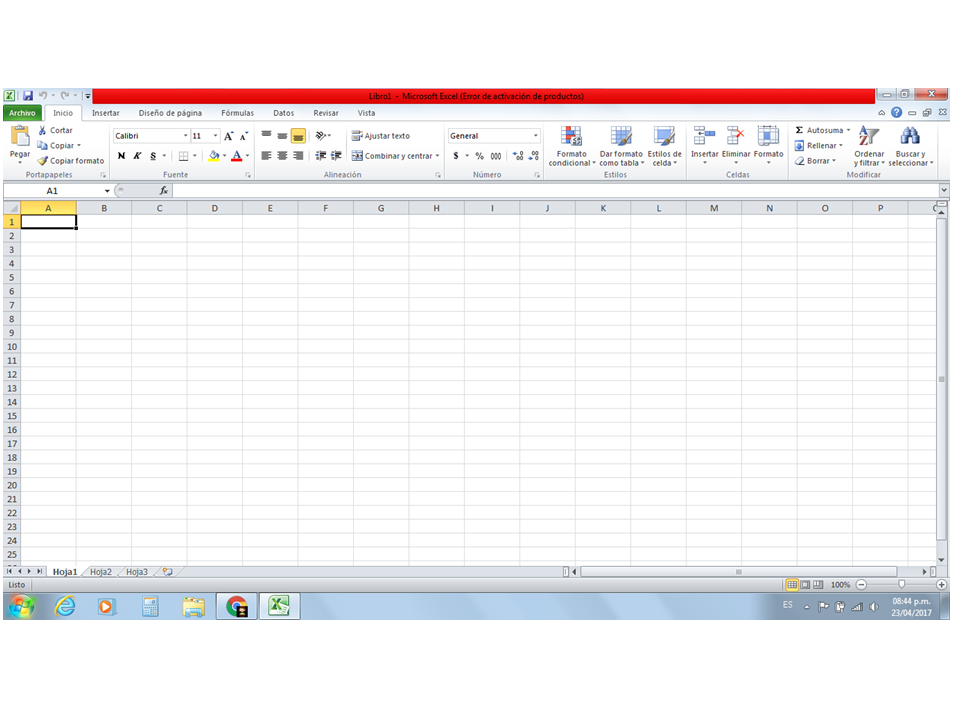Screen dimensions: 960x720
Task: Switch to Page Break preview icon
Action: click(818, 585)
